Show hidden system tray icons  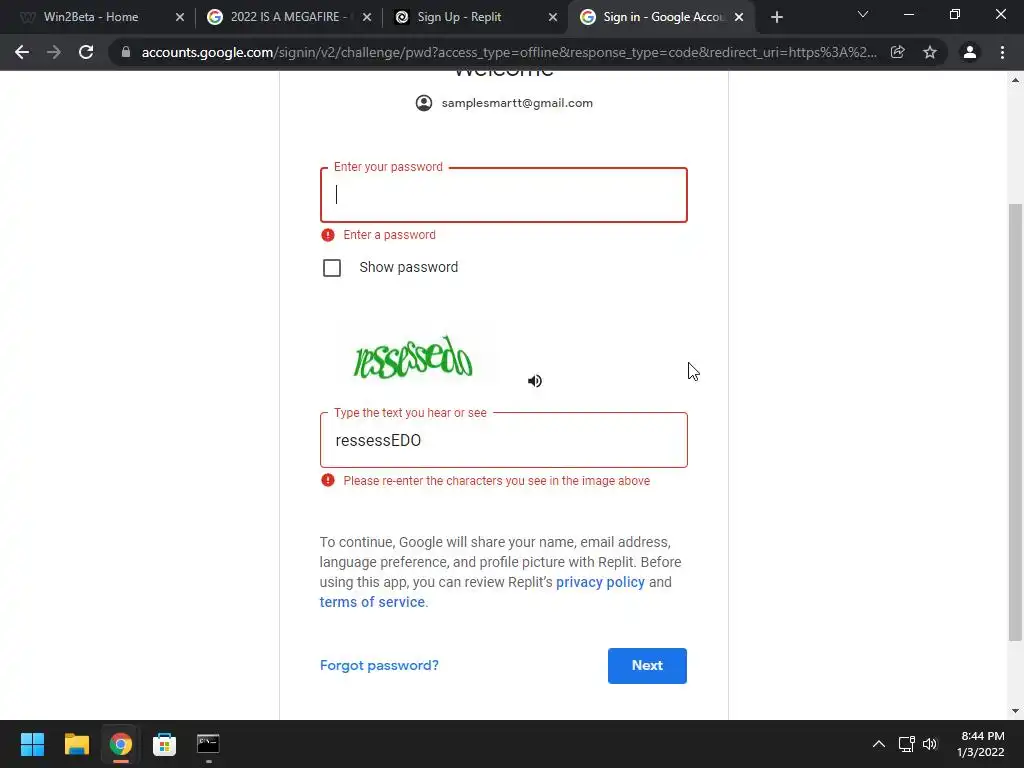click(879, 744)
